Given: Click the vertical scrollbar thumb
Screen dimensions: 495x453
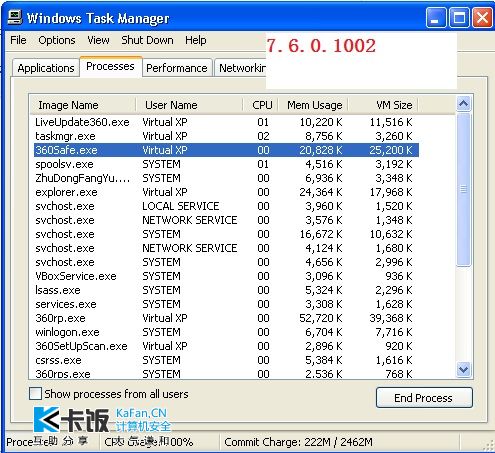Looking at the screenshot, I should coord(463,189).
